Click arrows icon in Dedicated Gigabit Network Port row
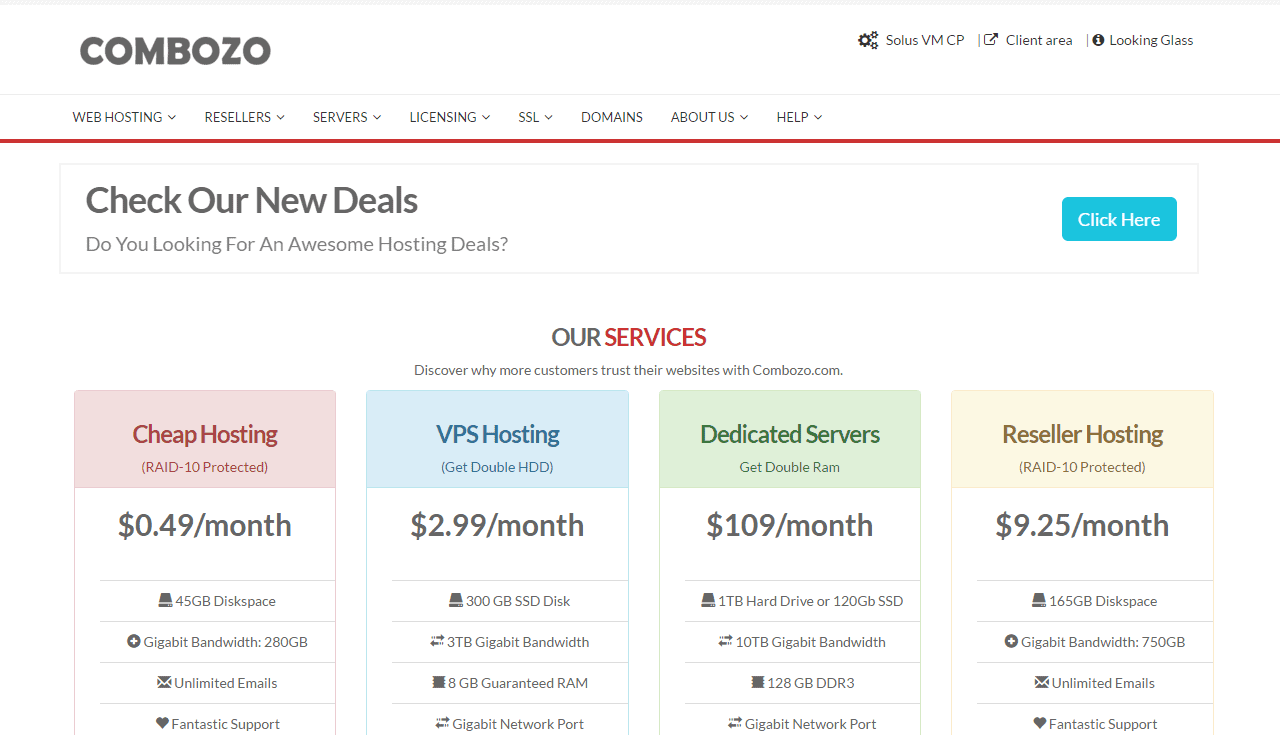The image size is (1280, 735). point(735,724)
